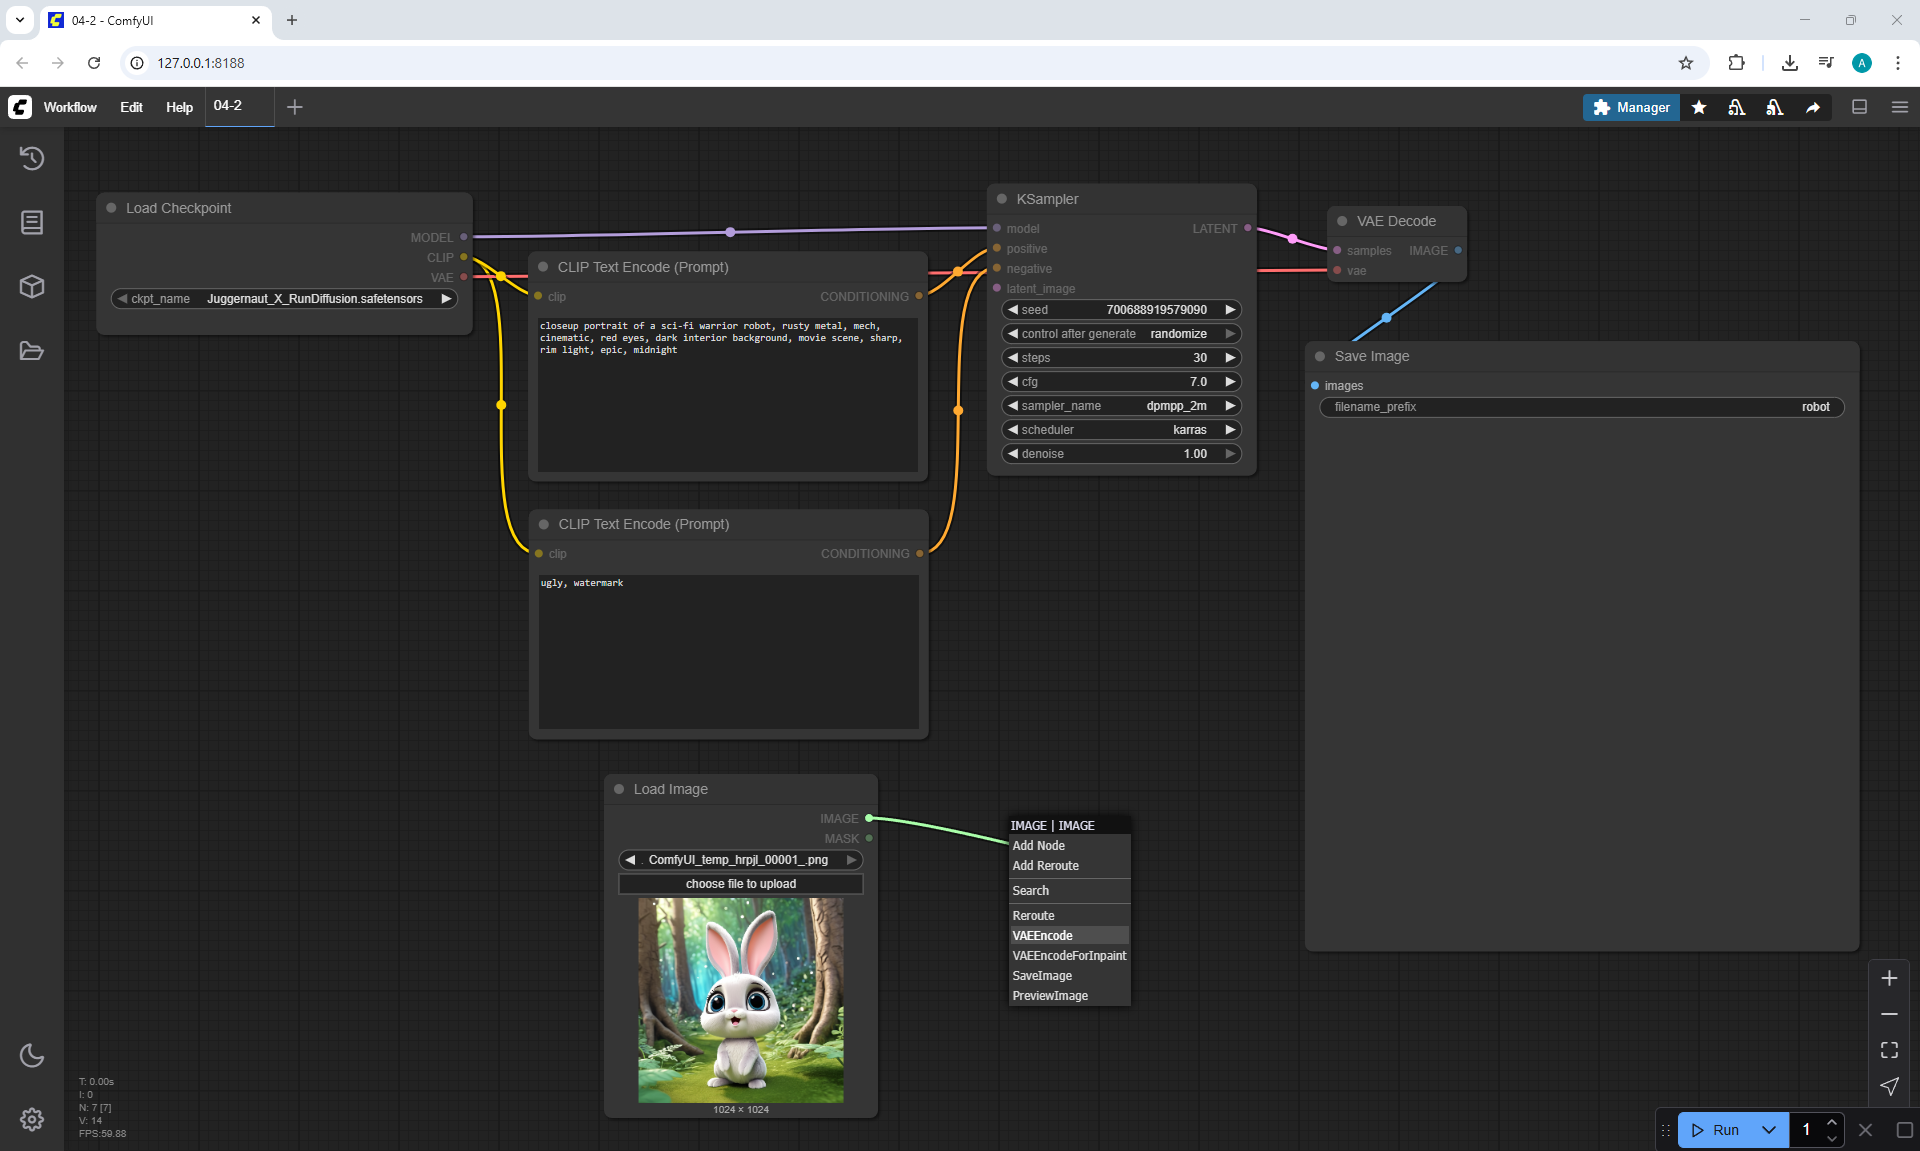This screenshot has height=1151, width=1920.
Task: Click the share arrow icon in toolbar
Action: coord(1813,107)
